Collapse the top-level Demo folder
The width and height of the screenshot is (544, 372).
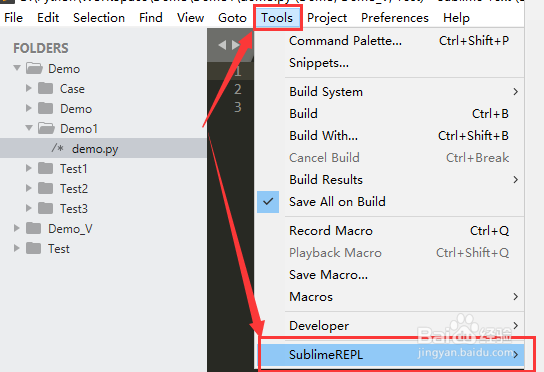pyautogui.click(x=17, y=68)
